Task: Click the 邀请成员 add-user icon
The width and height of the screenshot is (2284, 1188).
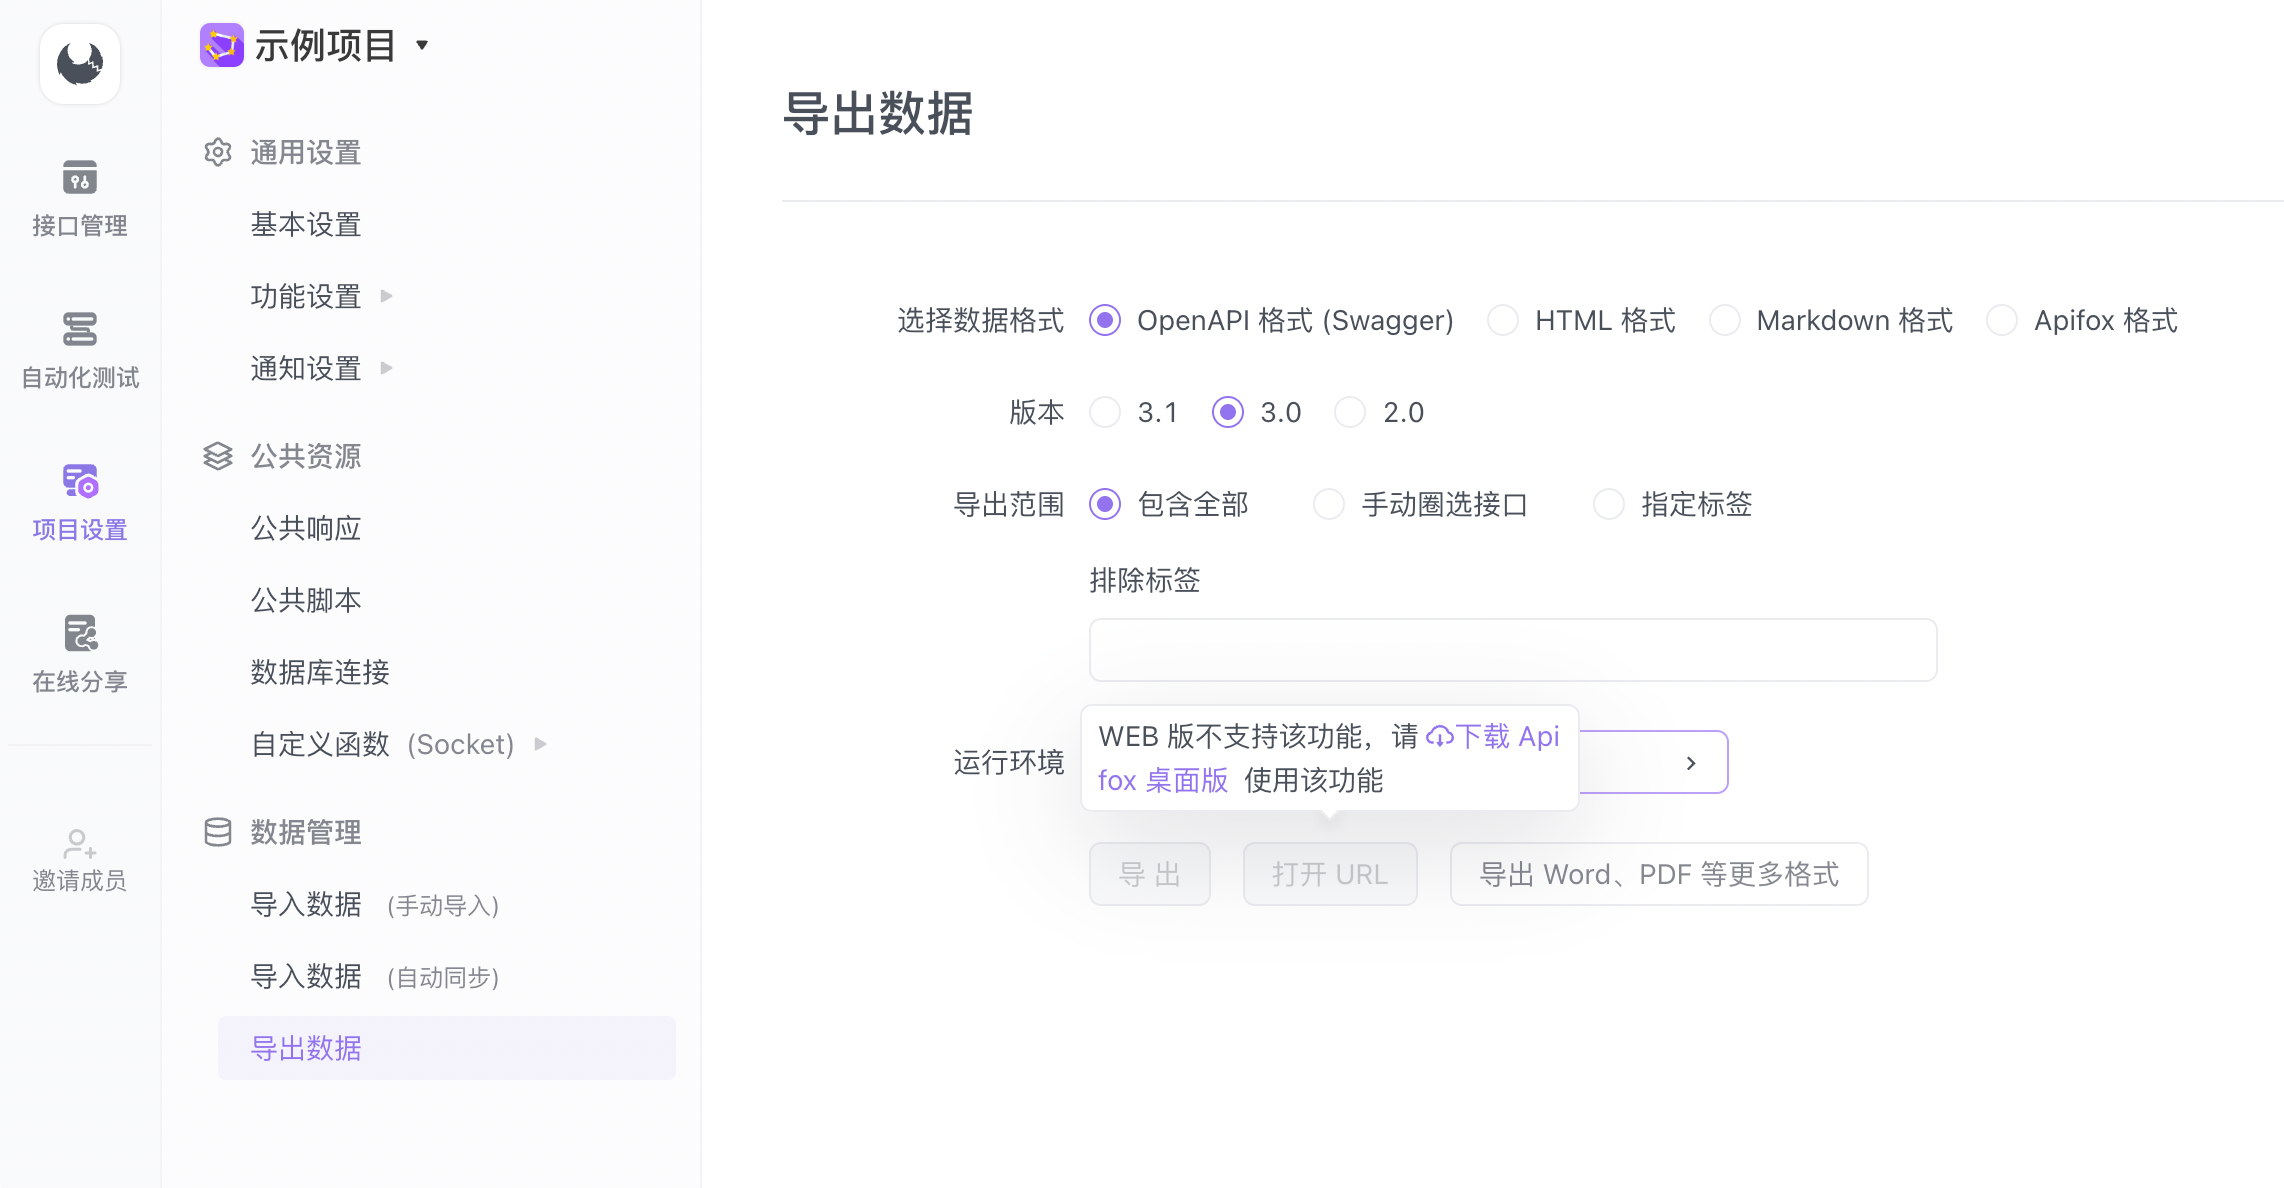Action: pos(79,845)
